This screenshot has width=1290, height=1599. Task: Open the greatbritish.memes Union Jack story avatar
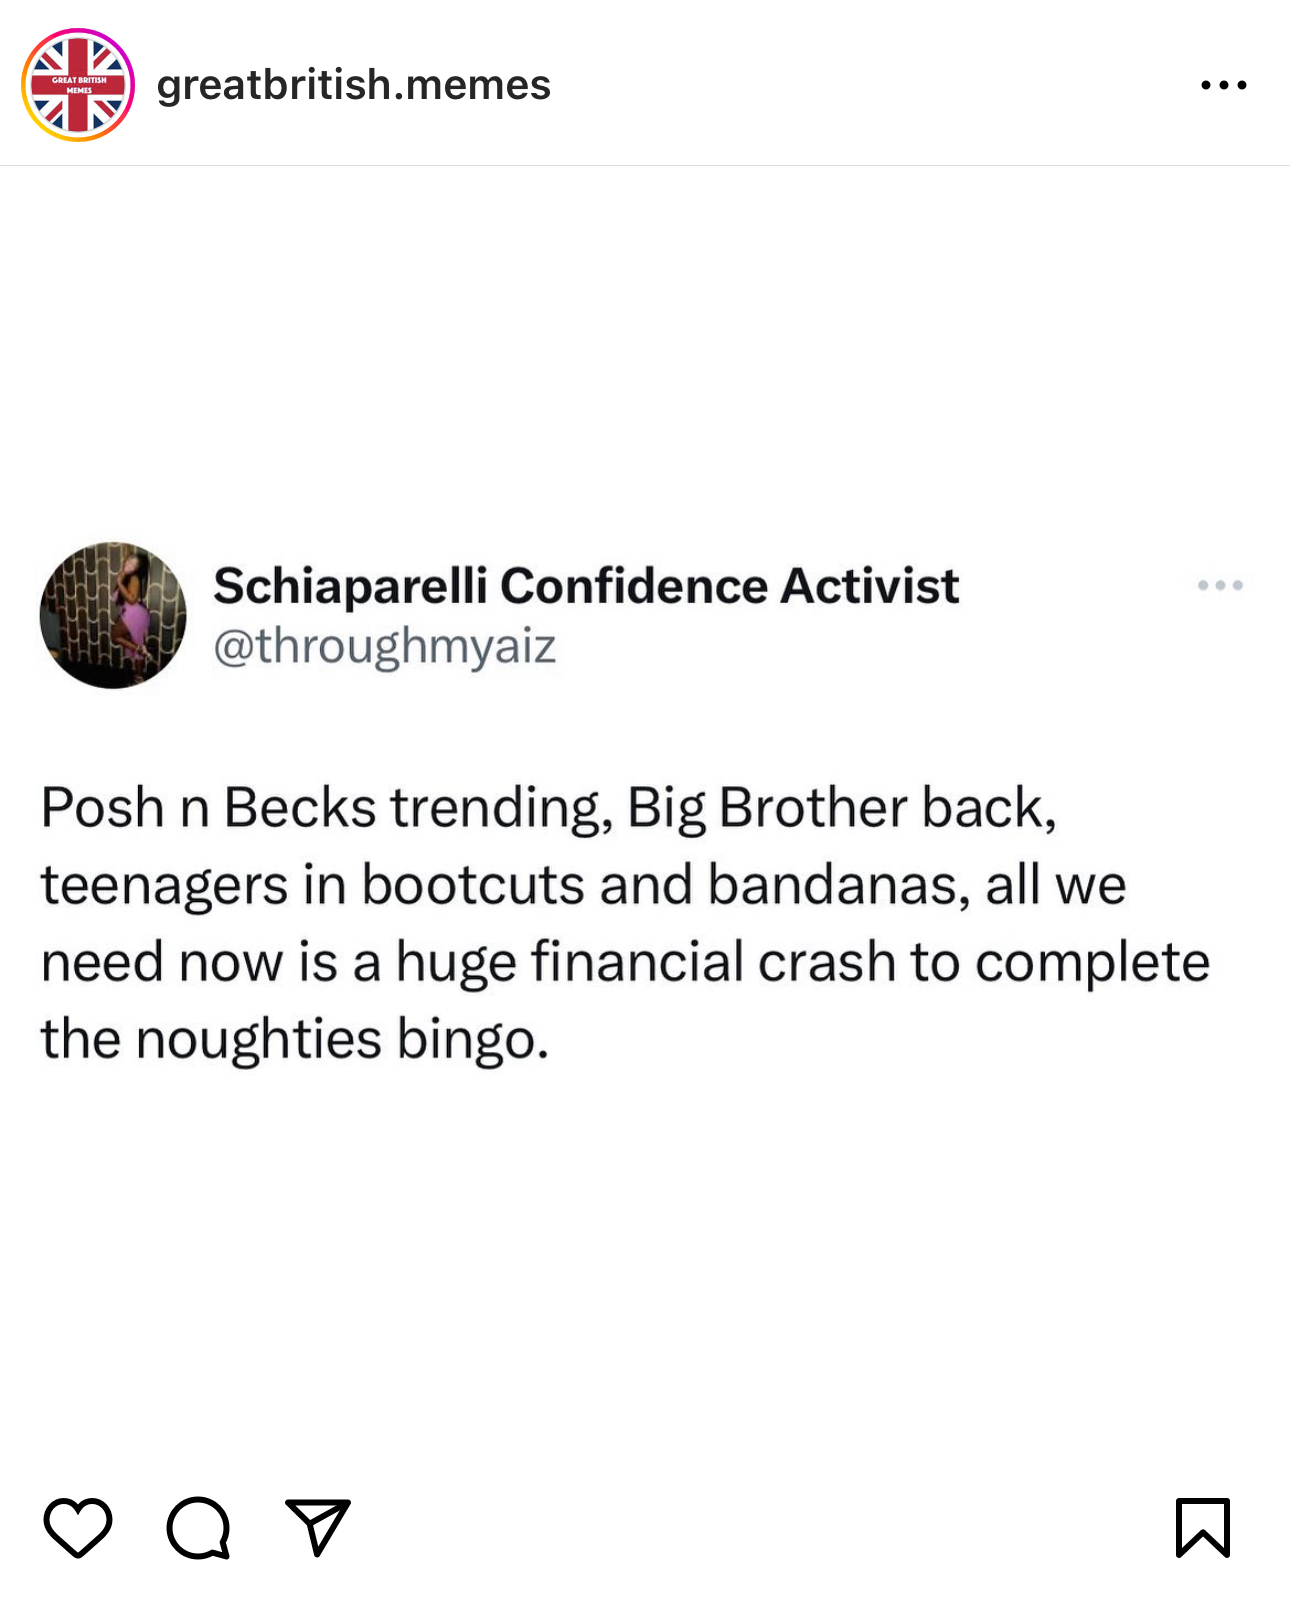(x=78, y=85)
